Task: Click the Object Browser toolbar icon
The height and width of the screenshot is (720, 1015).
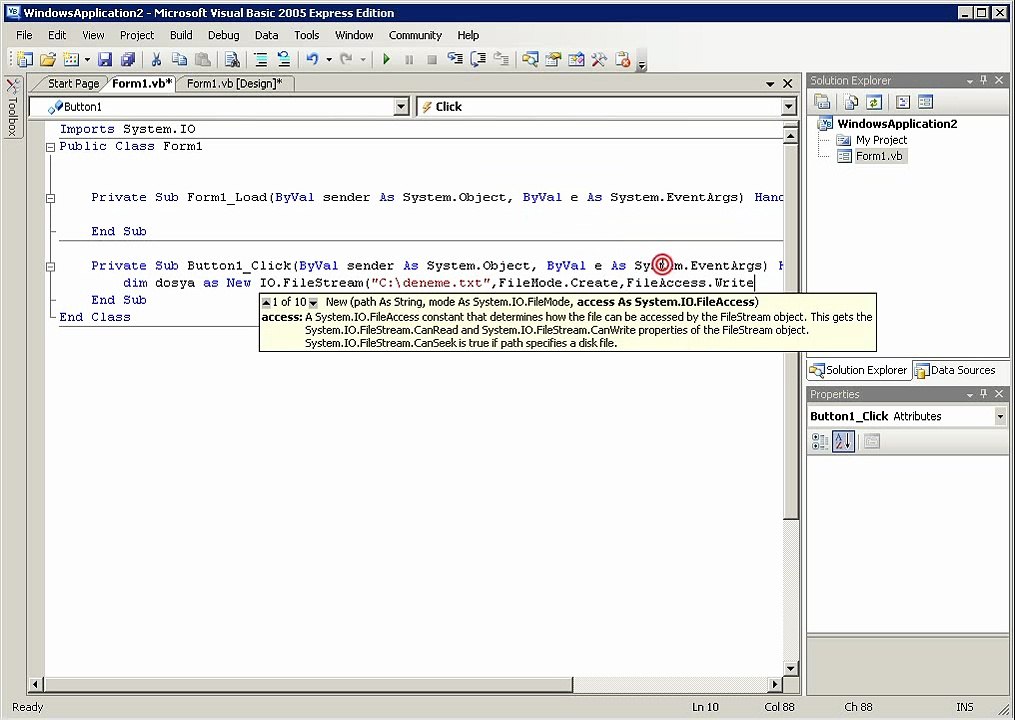Action: coord(576,60)
